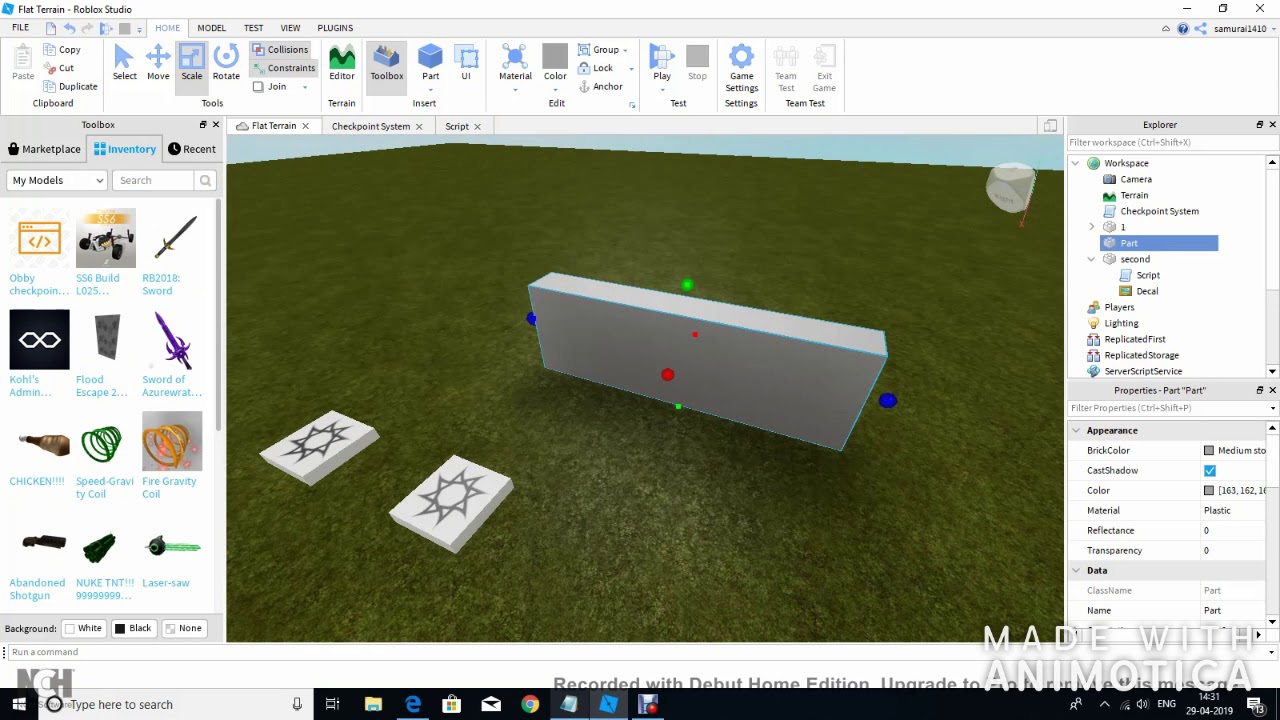Click the Run a command bar
The image size is (1280, 720).
tap(640, 652)
